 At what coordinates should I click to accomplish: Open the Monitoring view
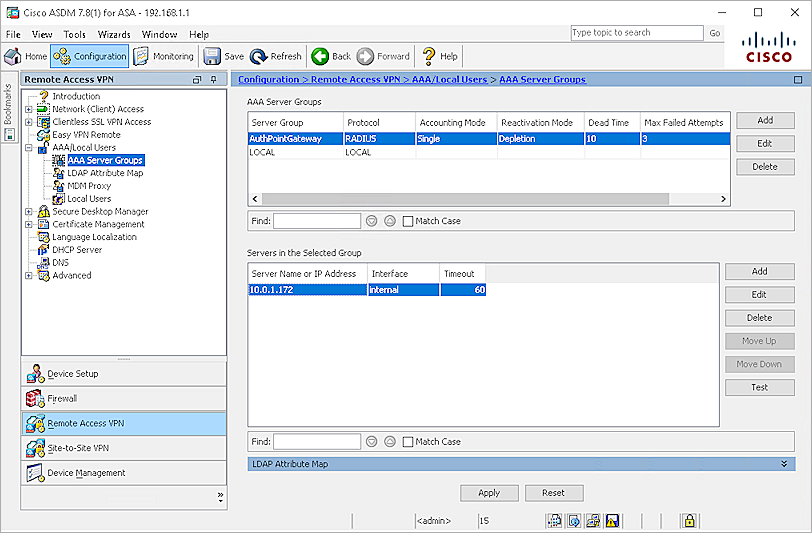pos(164,57)
